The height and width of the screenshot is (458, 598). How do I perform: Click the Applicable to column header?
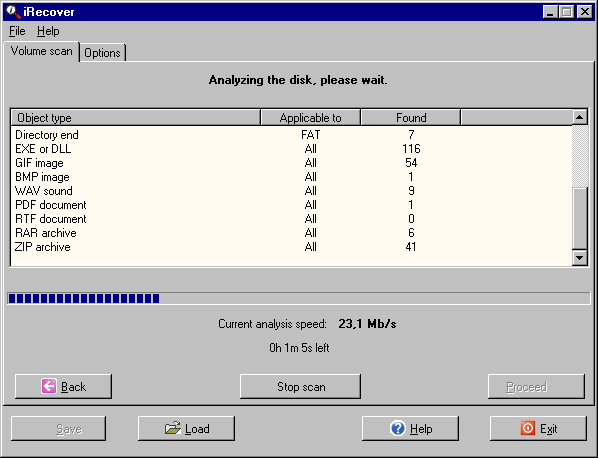click(310, 117)
